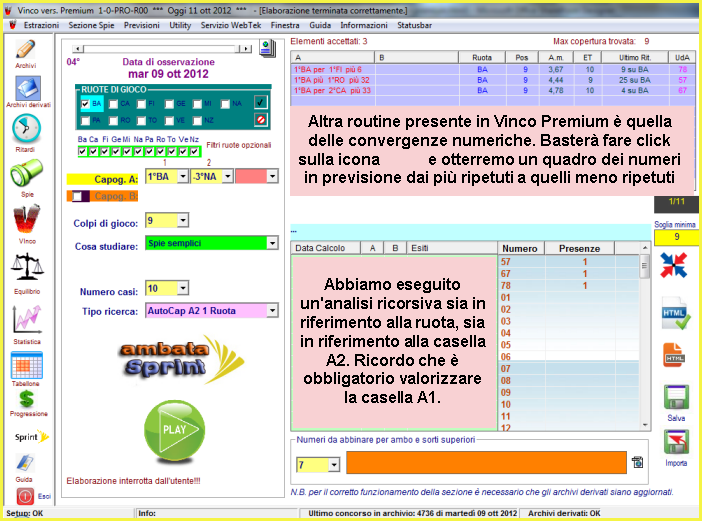Open the -3°NA Capog. A dropdown
The height and width of the screenshot is (521, 702).
227,176
